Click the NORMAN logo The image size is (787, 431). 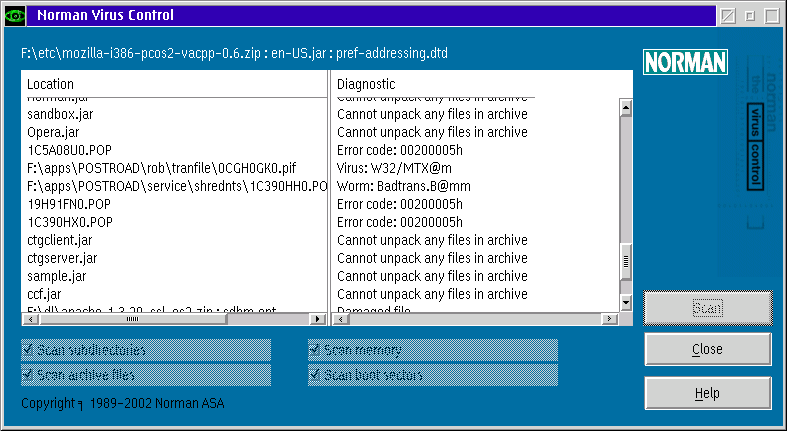coord(685,62)
